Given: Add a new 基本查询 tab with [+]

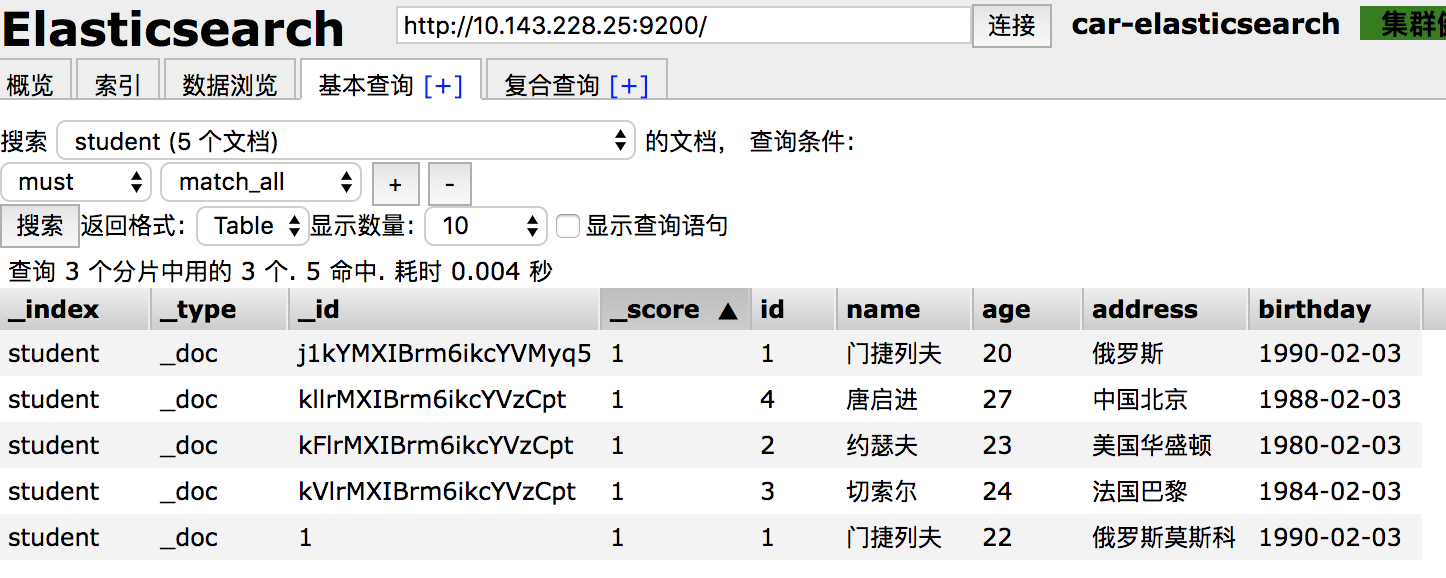Looking at the screenshot, I should pyautogui.click(x=443, y=86).
